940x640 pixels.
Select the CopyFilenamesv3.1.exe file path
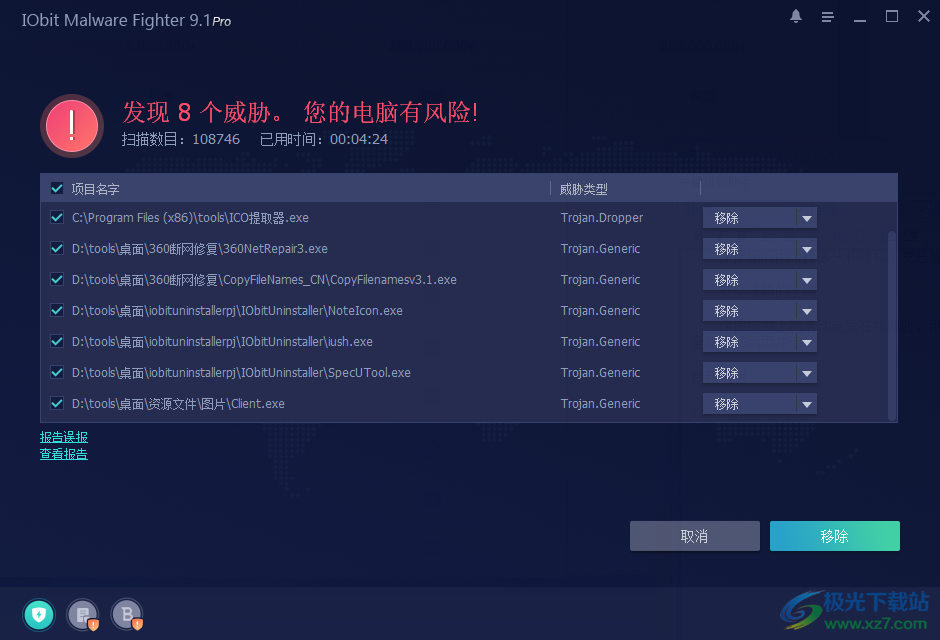[x=264, y=280]
